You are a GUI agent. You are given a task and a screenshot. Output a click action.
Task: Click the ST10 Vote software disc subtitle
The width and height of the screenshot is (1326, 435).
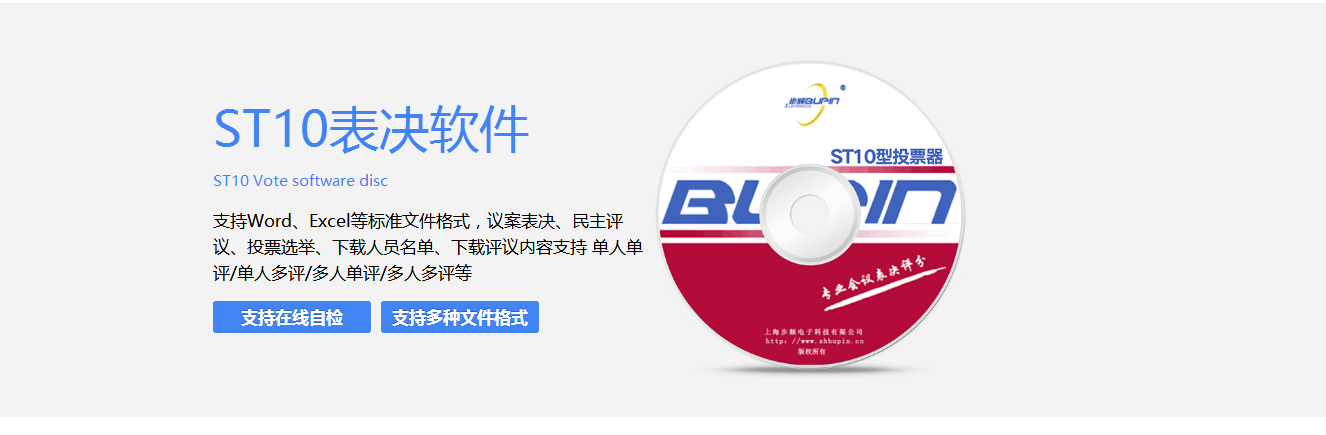[x=300, y=181]
